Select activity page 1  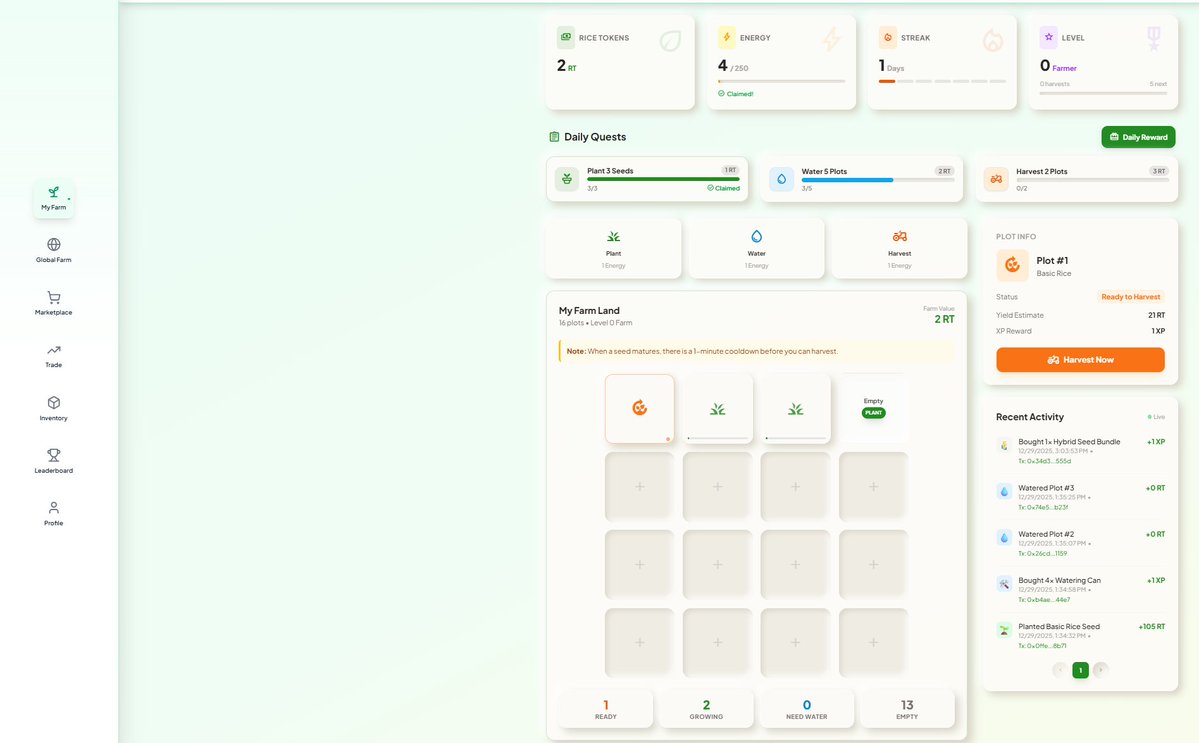coord(1080,670)
